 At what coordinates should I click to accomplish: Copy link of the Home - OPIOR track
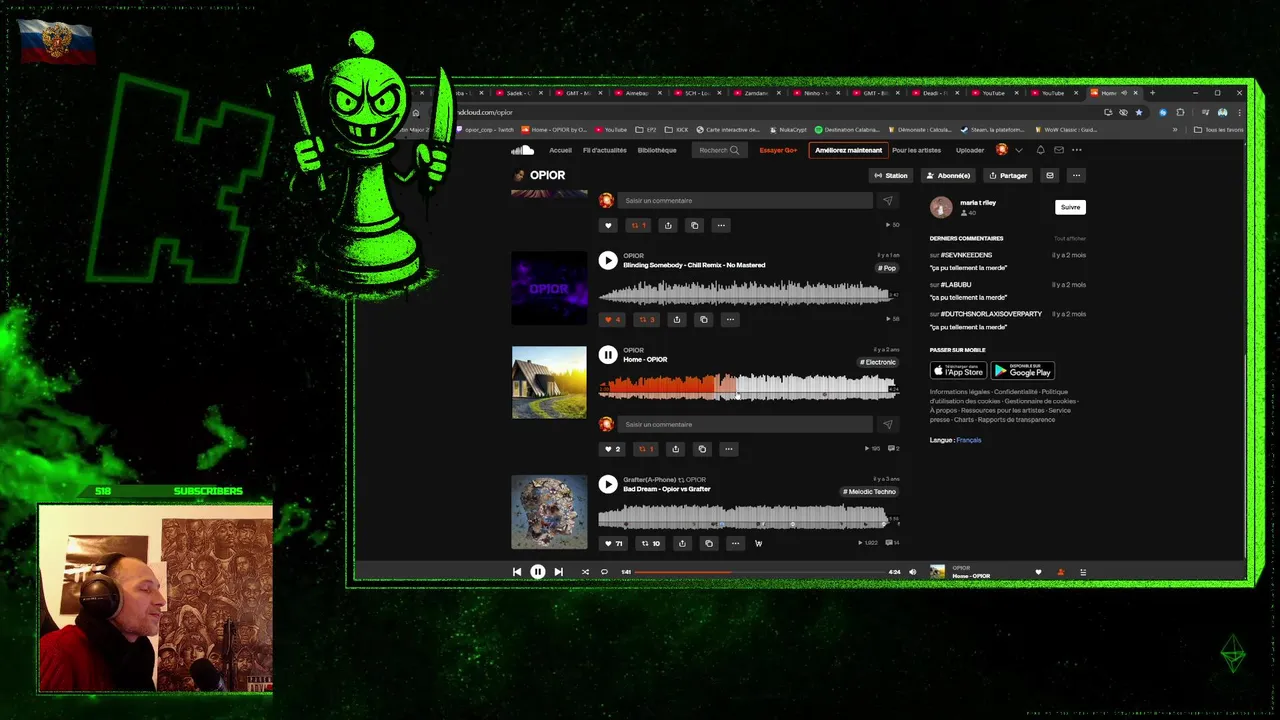point(702,449)
